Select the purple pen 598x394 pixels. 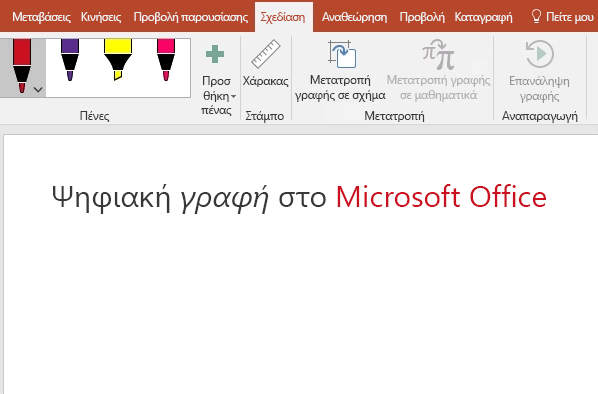pyautogui.click(x=70, y=60)
